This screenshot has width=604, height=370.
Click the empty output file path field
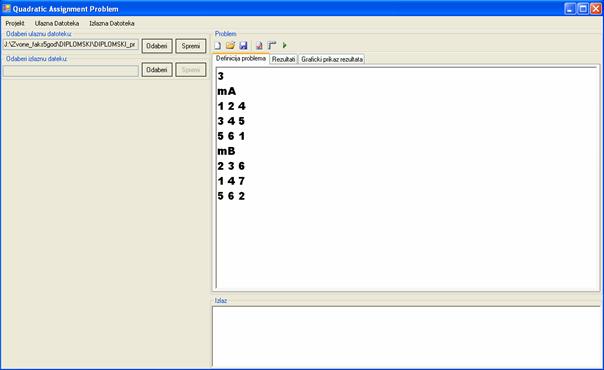click(x=70, y=70)
